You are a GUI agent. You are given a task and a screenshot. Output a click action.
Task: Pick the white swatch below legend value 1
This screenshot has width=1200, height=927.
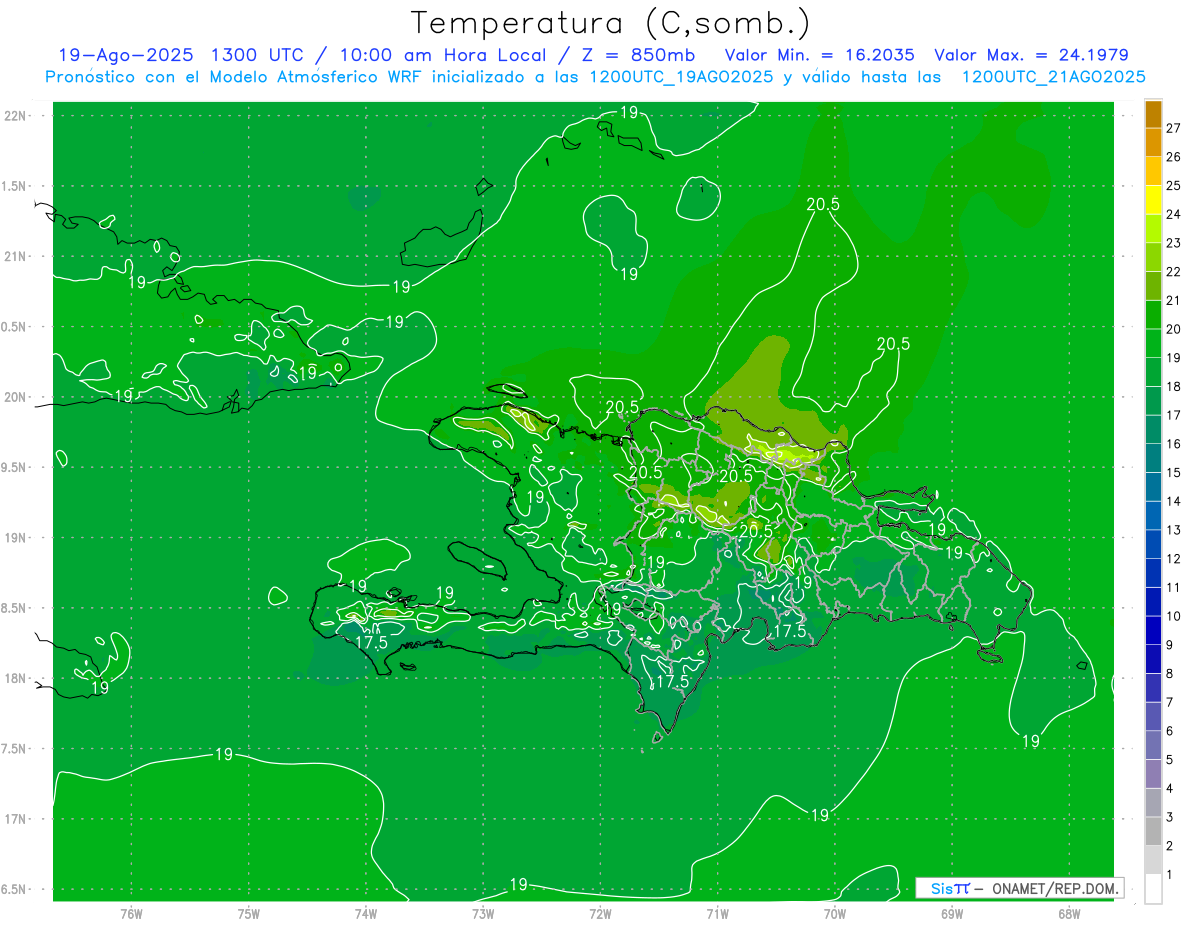1153,889
